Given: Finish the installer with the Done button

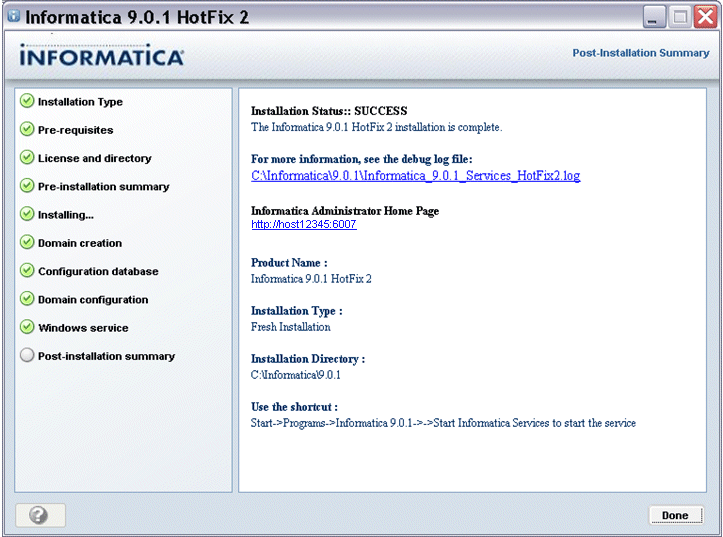Looking at the screenshot, I should (x=676, y=515).
